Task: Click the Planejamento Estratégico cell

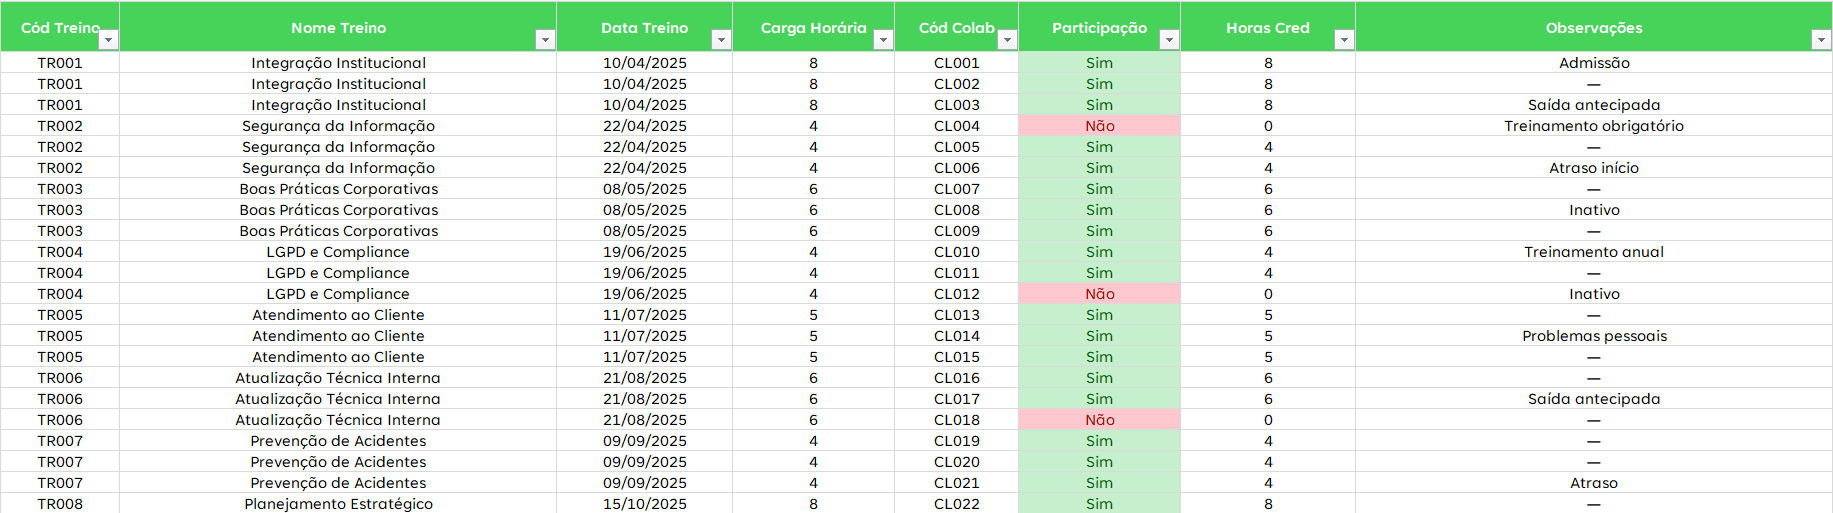Action: point(338,504)
